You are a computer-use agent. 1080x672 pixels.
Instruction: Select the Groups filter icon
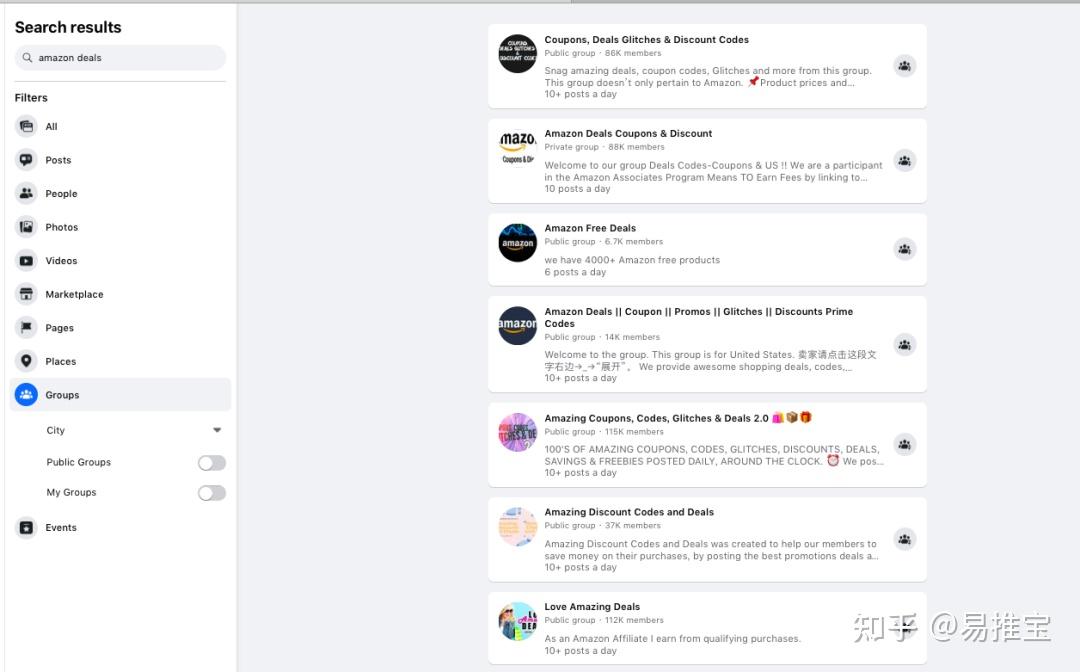(x=26, y=395)
